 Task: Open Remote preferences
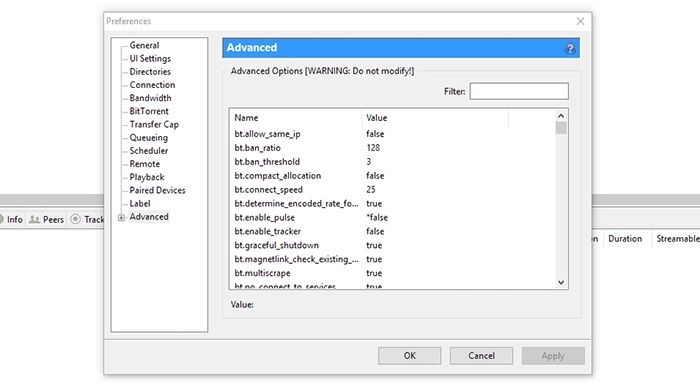tap(145, 164)
